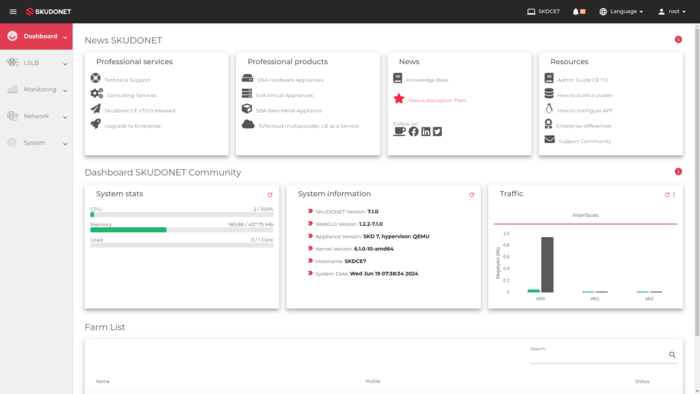The width and height of the screenshot is (700, 394).
Task: Open the Technical Support link
Action: coord(127,80)
